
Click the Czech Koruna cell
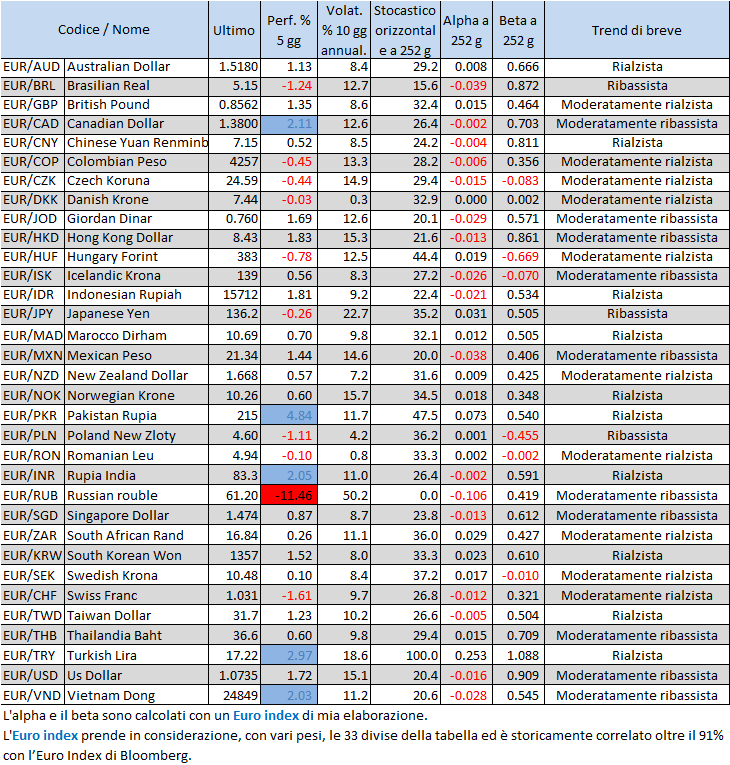pos(137,181)
